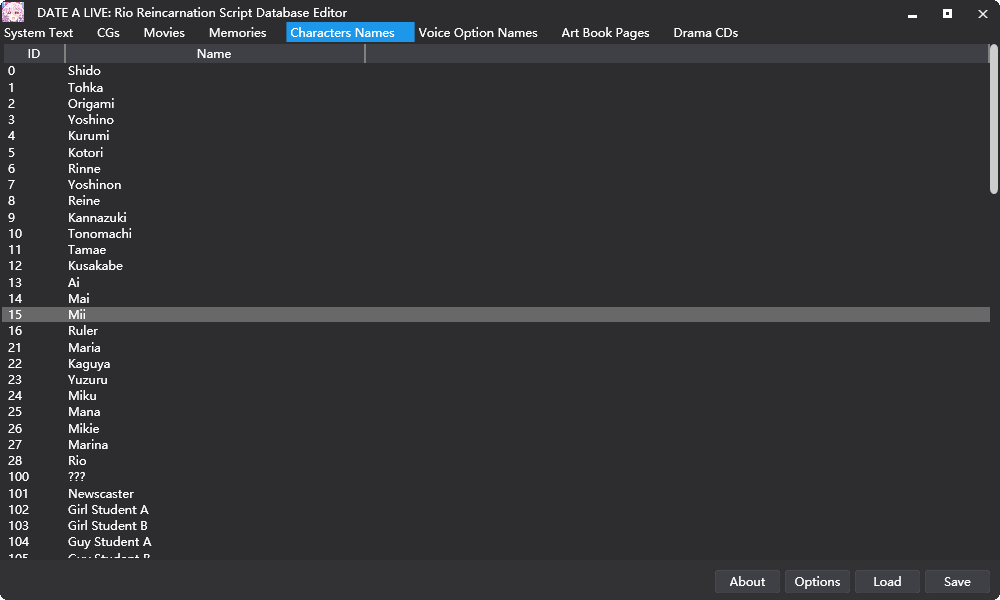Viewport: 1000px width, 600px height.
Task: Select the Girl Student A row
Action: pos(107,510)
